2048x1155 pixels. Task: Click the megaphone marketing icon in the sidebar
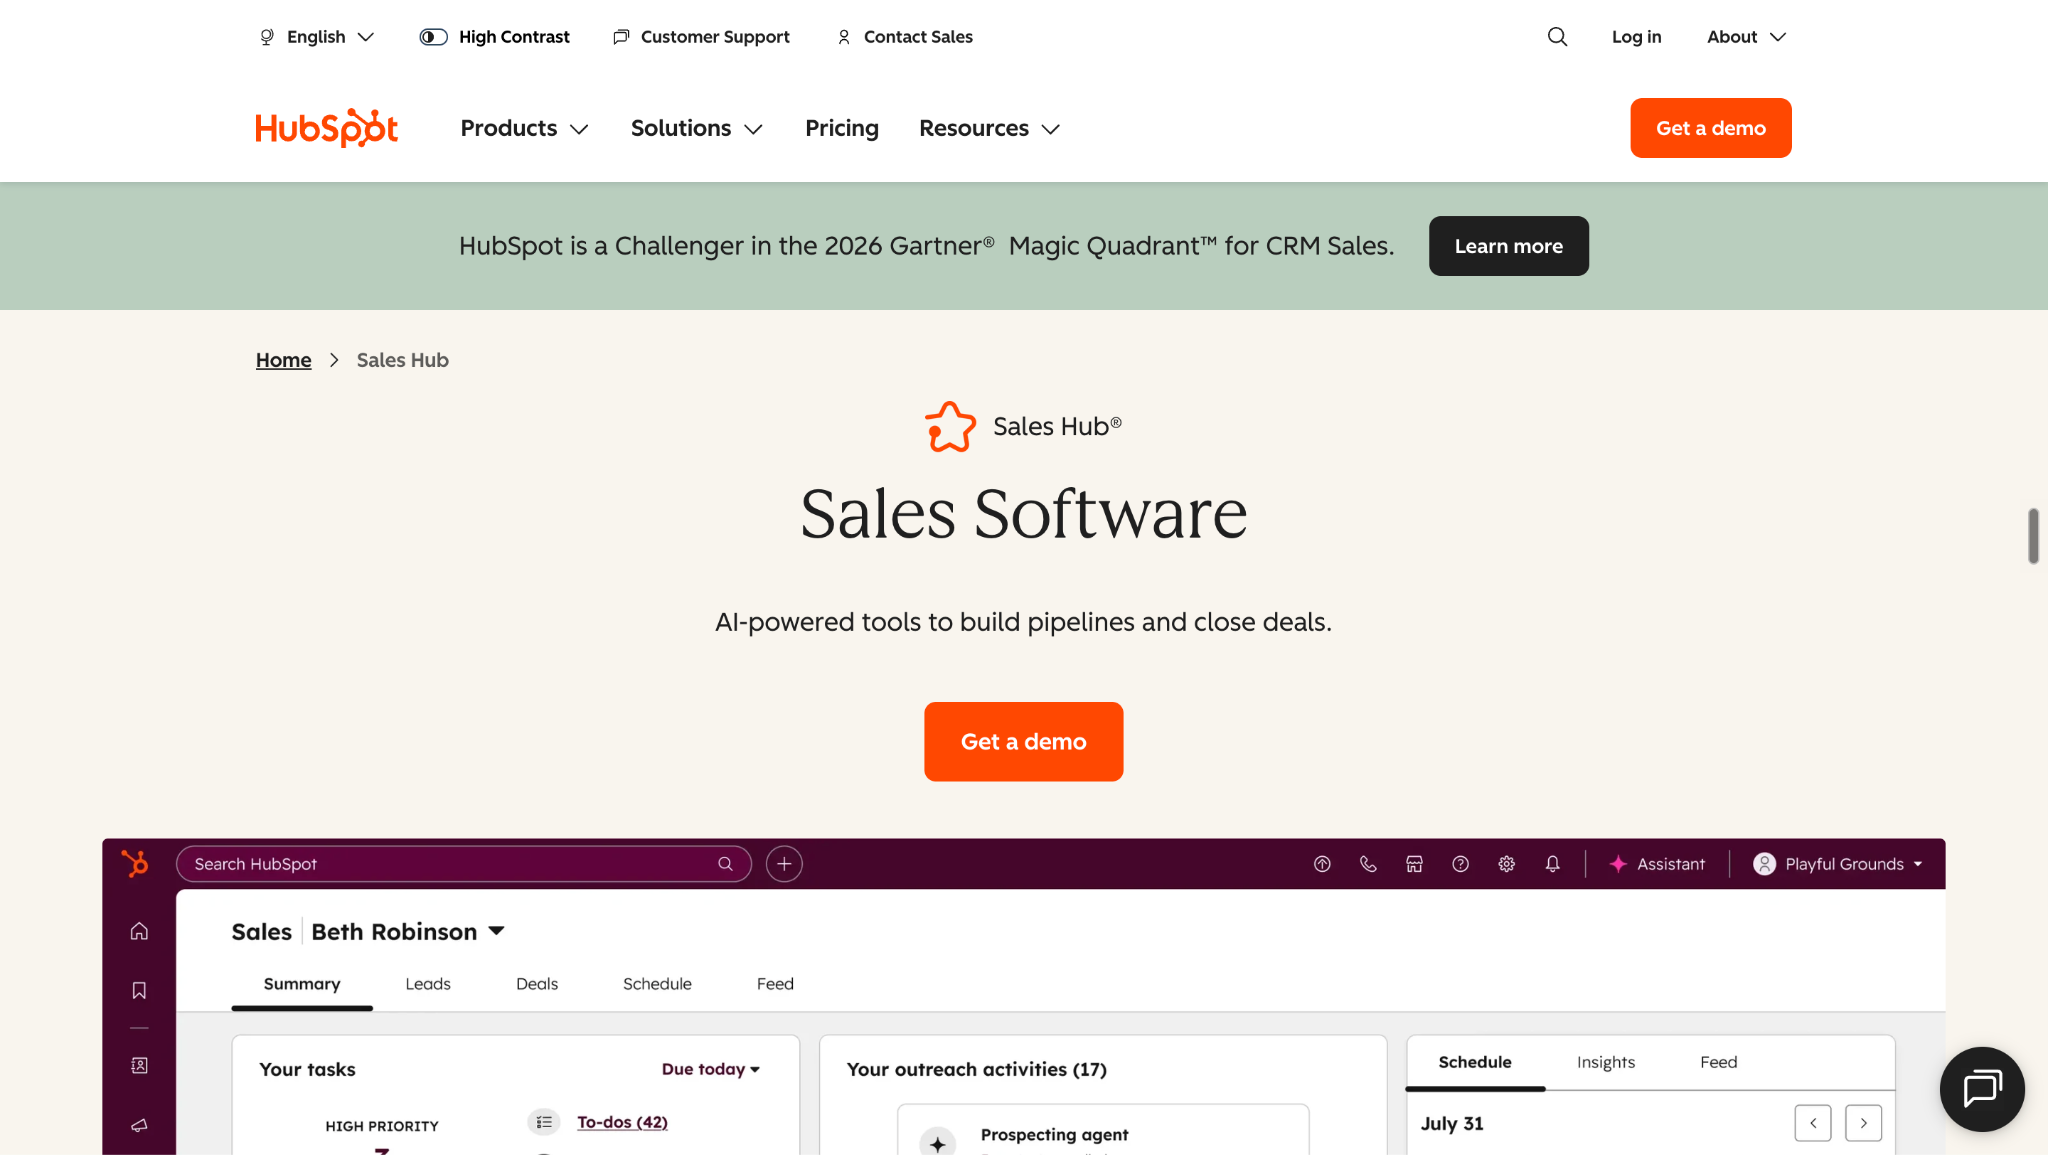pyautogui.click(x=139, y=1125)
